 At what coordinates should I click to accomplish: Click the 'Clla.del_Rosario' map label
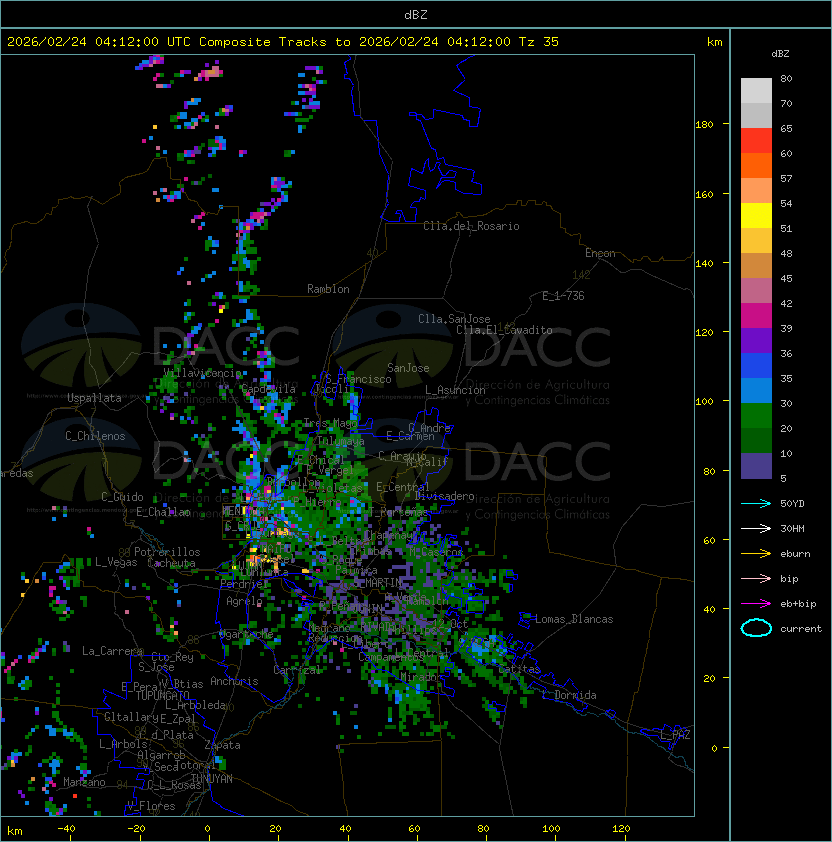point(471,226)
